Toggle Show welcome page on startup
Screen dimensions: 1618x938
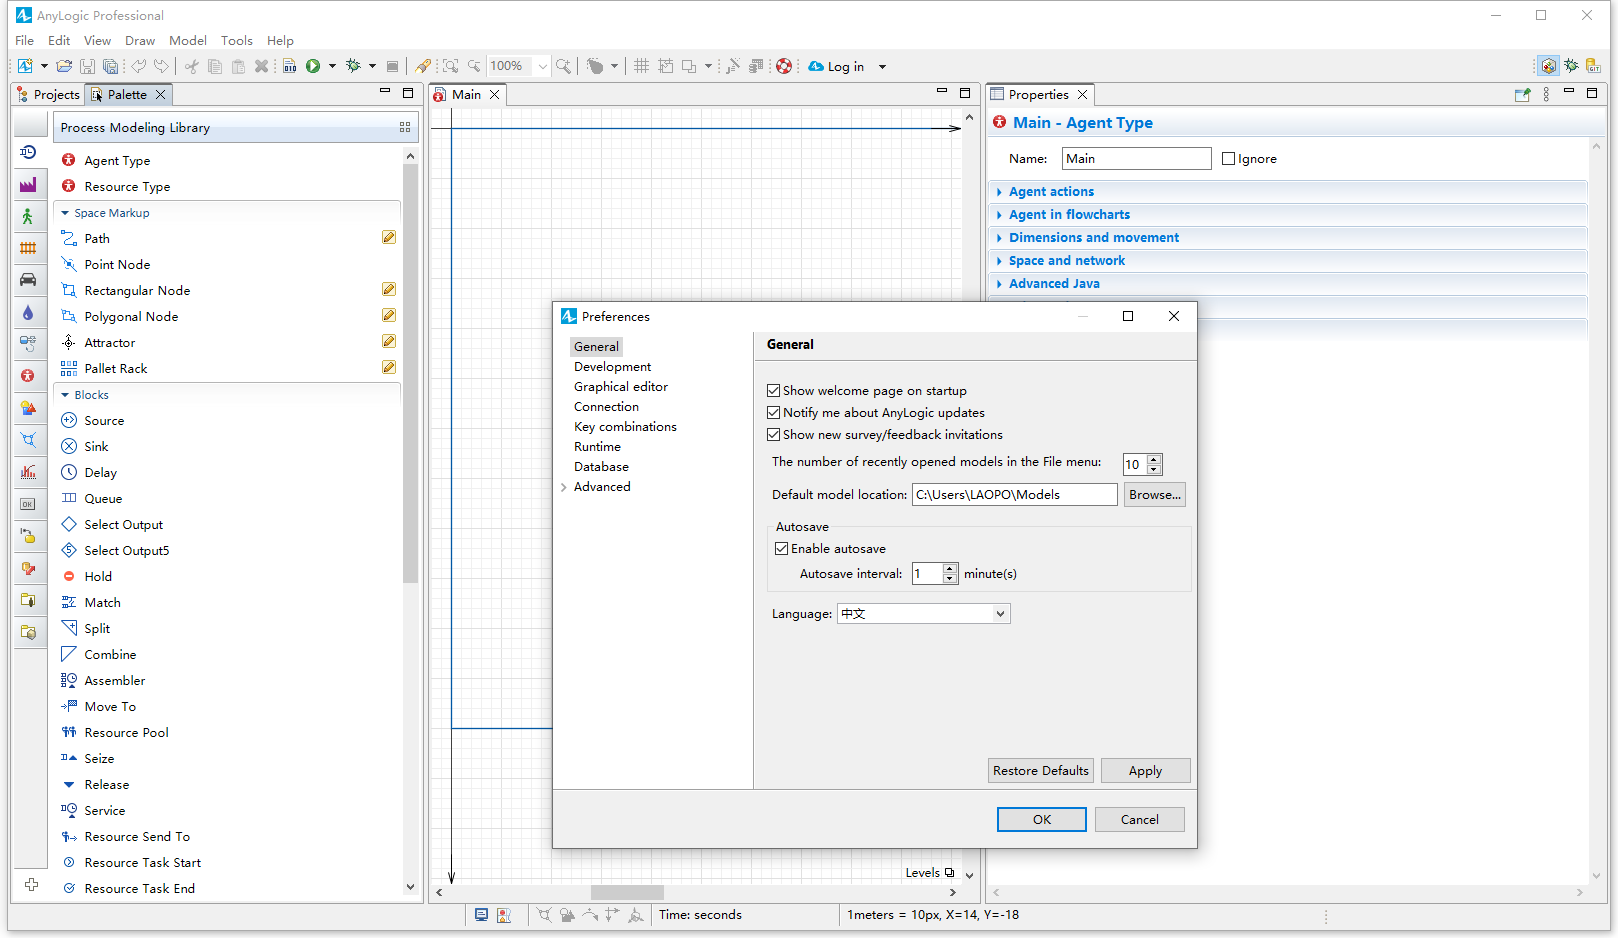pyautogui.click(x=773, y=391)
